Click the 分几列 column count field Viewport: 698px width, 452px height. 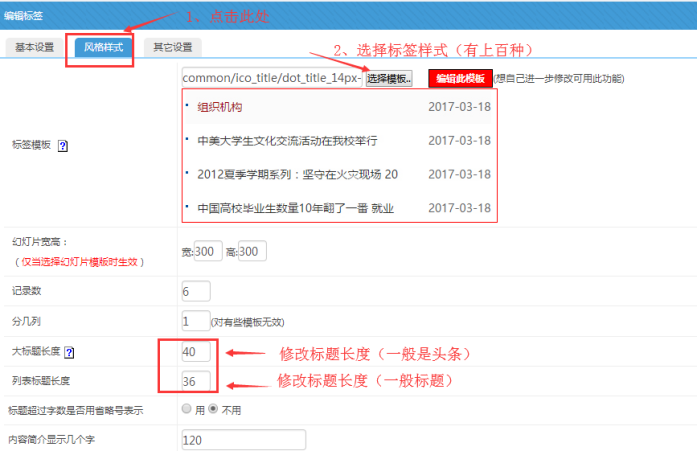point(194,321)
